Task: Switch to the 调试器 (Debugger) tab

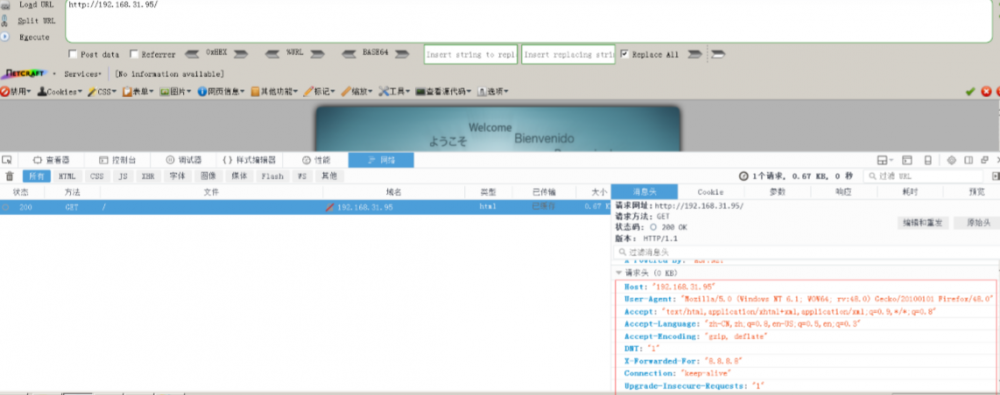Action: coord(184,160)
